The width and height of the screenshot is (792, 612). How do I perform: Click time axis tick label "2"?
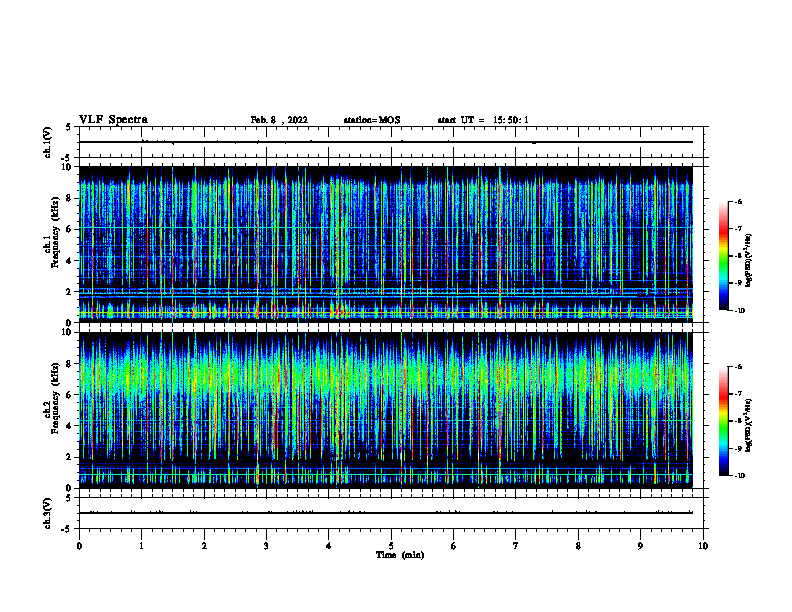(x=204, y=546)
